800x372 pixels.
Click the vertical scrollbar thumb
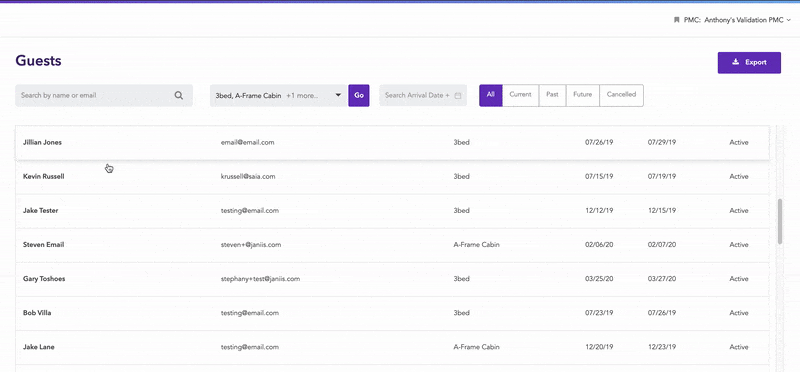pyautogui.click(x=780, y=221)
